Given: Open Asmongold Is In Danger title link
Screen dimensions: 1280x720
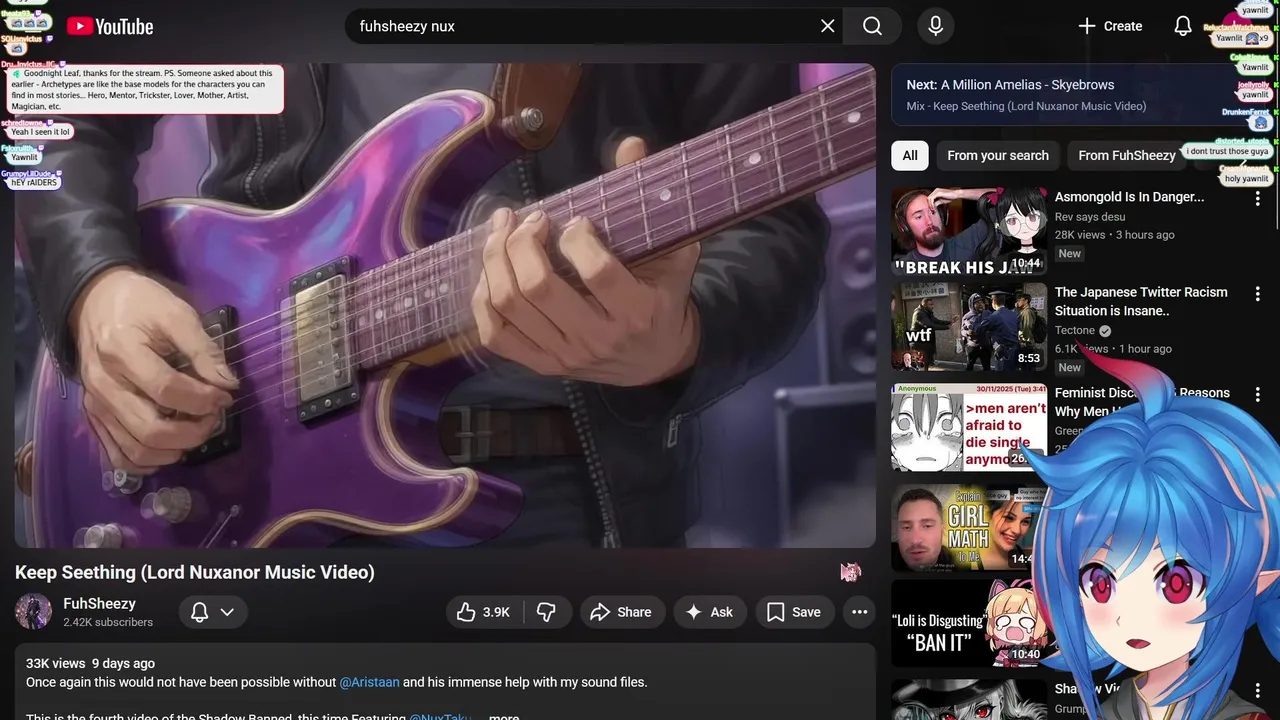Looking at the screenshot, I should coord(1129,197).
